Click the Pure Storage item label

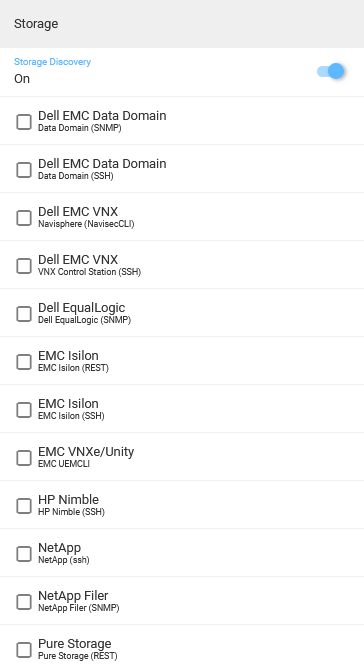(75, 644)
